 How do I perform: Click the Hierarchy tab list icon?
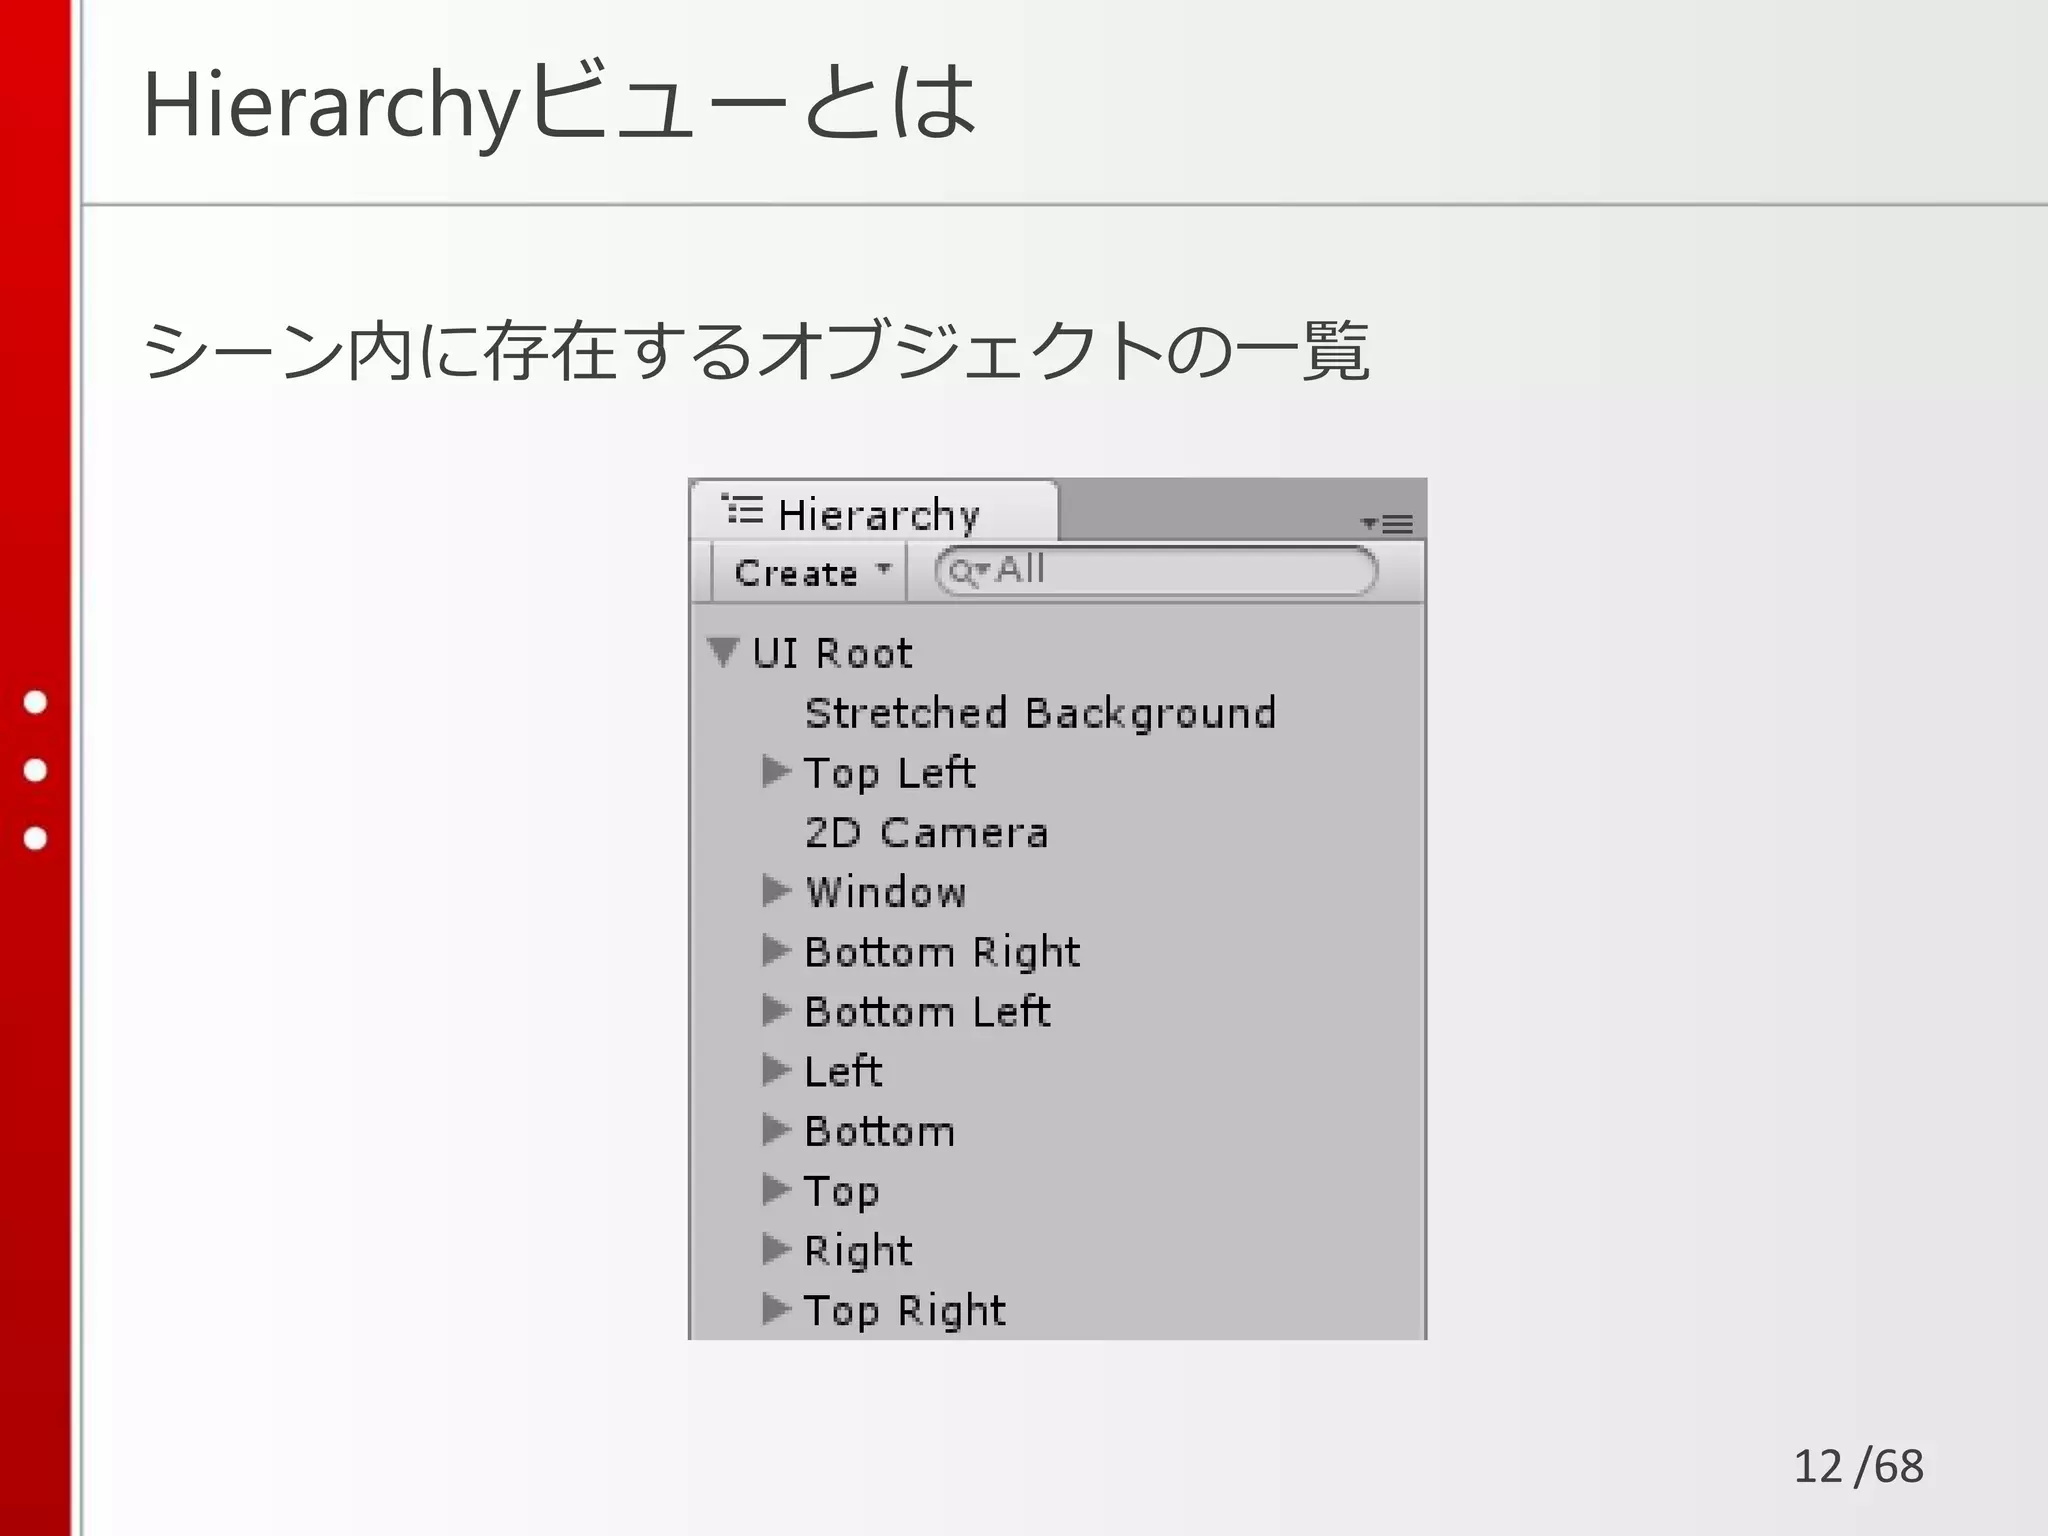click(x=742, y=510)
